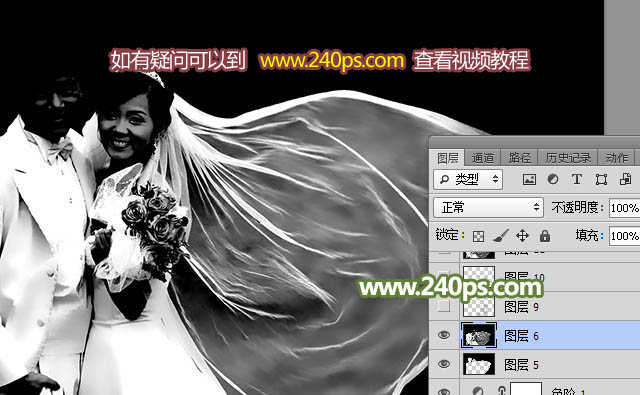Toggle visibility of the adjustment layer at bottom

point(444,391)
